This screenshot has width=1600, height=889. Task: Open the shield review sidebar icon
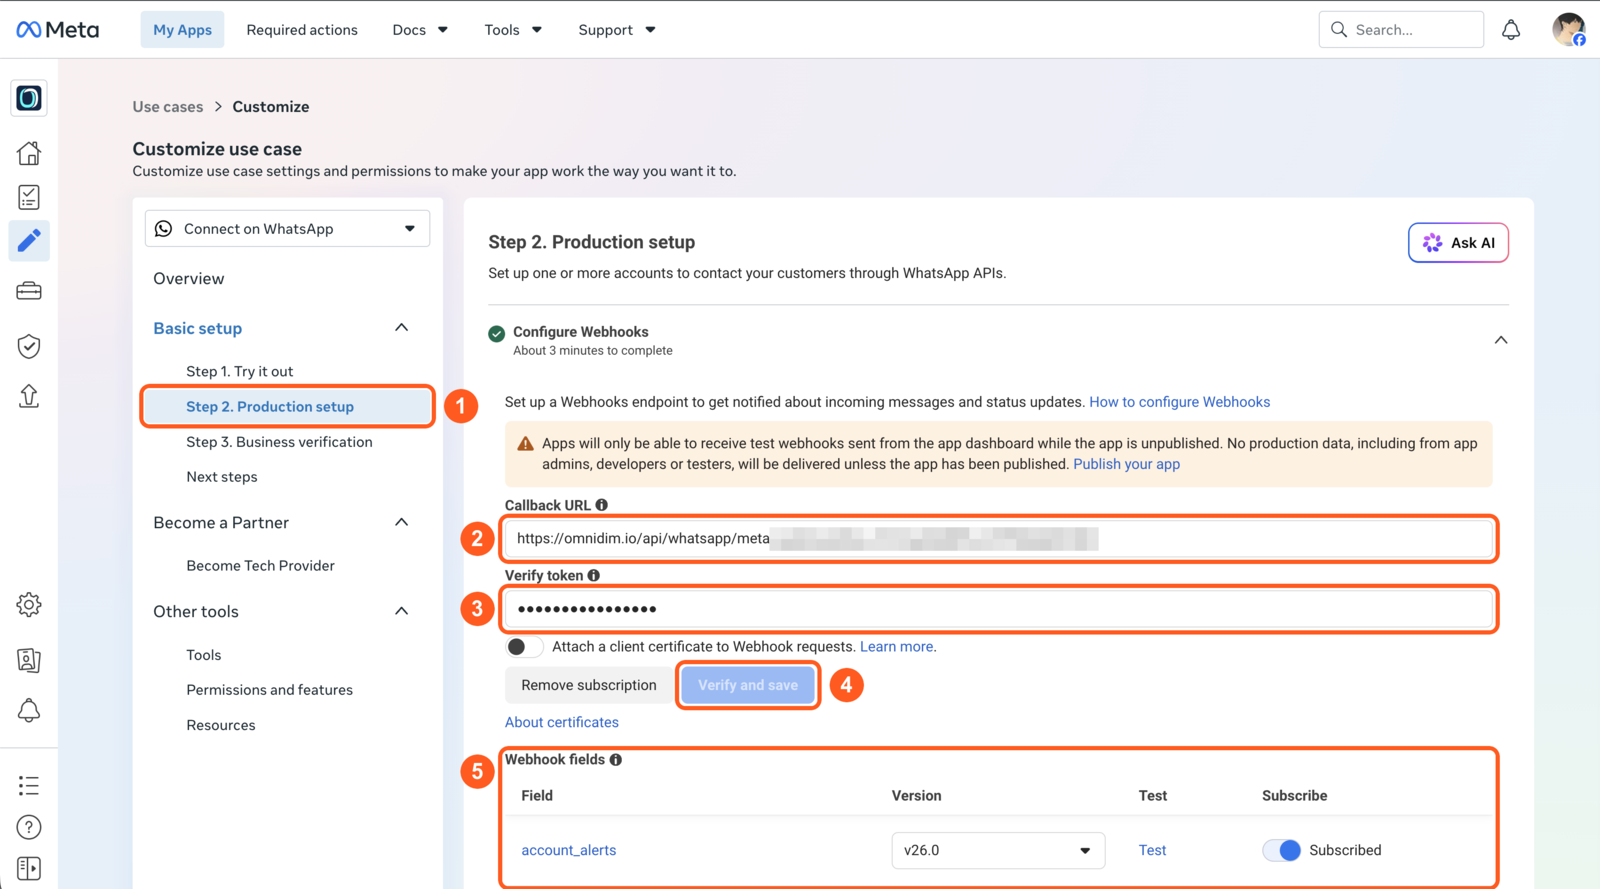click(29, 346)
